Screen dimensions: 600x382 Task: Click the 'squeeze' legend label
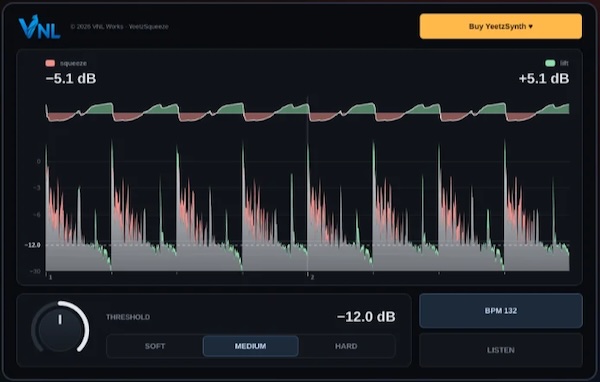click(x=73, y=63)
